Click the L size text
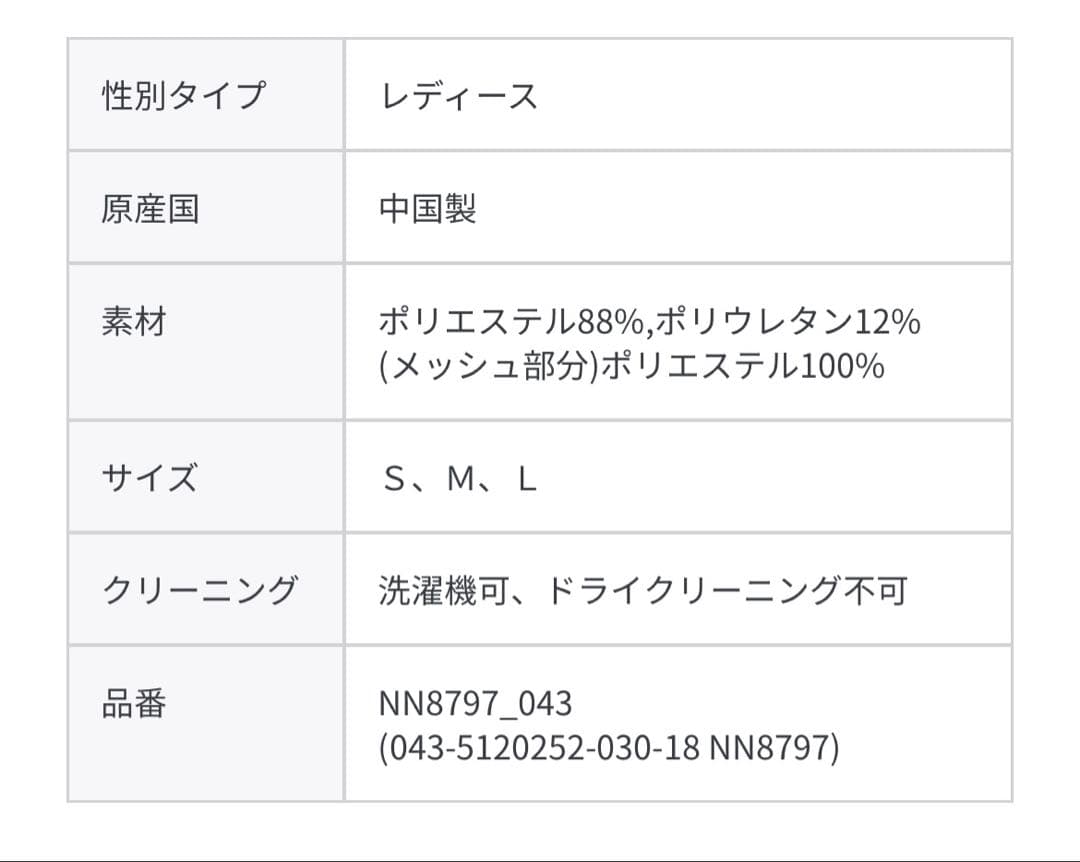Viewport: 1080px width, 862px height. 527,480
